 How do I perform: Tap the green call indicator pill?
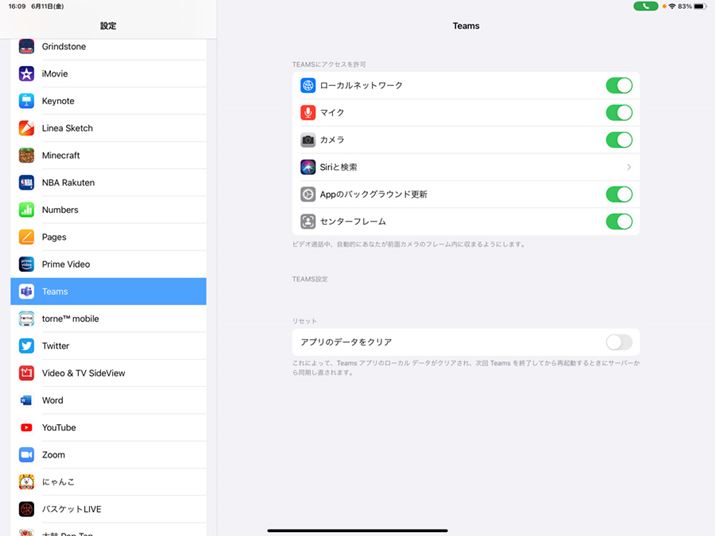645,6
